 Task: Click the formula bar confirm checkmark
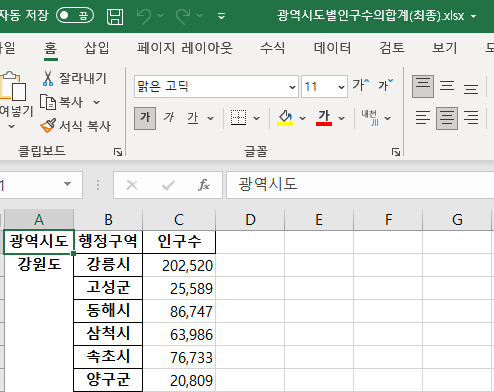tap(168, 185)
